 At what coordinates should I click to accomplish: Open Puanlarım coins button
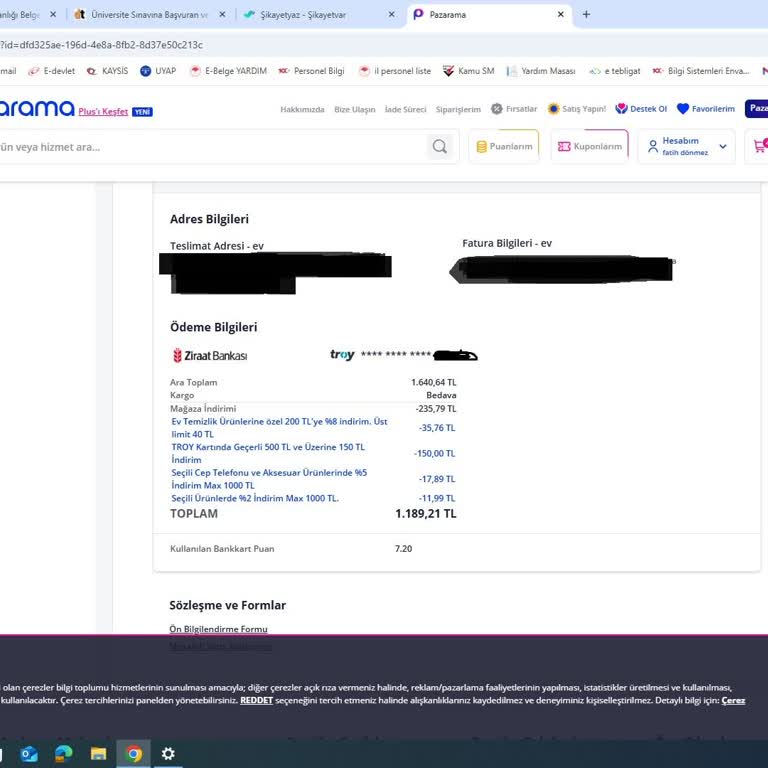click(504, 146)
